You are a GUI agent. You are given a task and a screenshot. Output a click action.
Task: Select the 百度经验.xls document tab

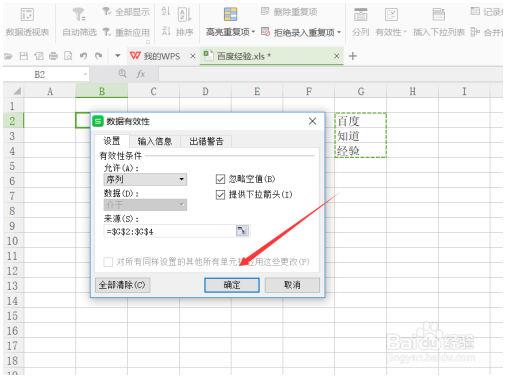tap(243, 56)
